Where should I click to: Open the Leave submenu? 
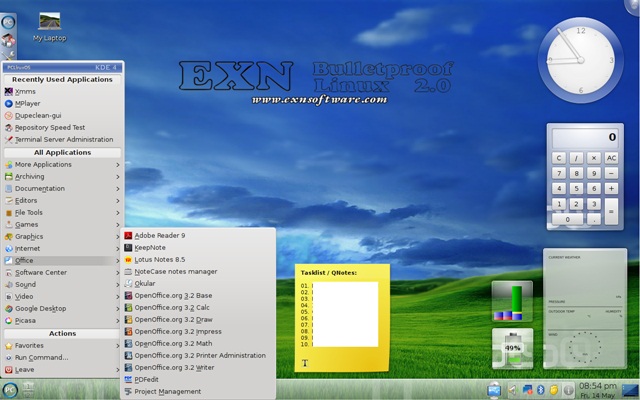tap(62, 369)
